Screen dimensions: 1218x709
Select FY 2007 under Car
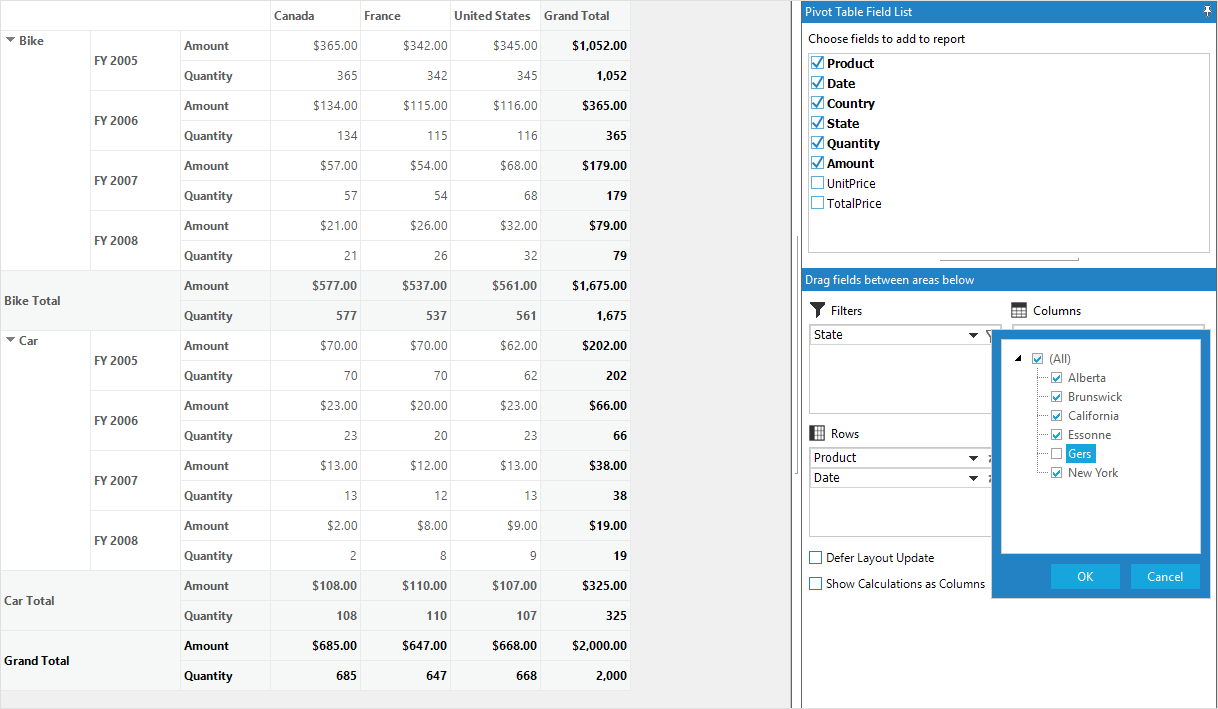[x=135, y=480]
